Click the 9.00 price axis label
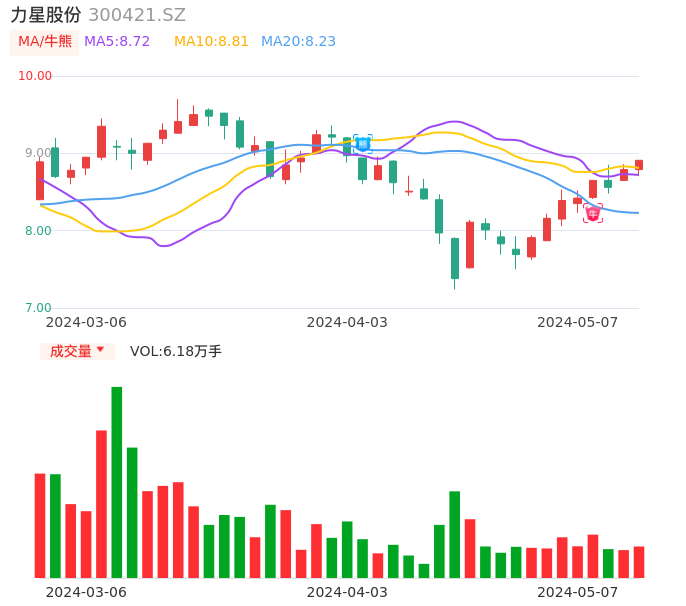The image size is (686, 606). (38, 153)
